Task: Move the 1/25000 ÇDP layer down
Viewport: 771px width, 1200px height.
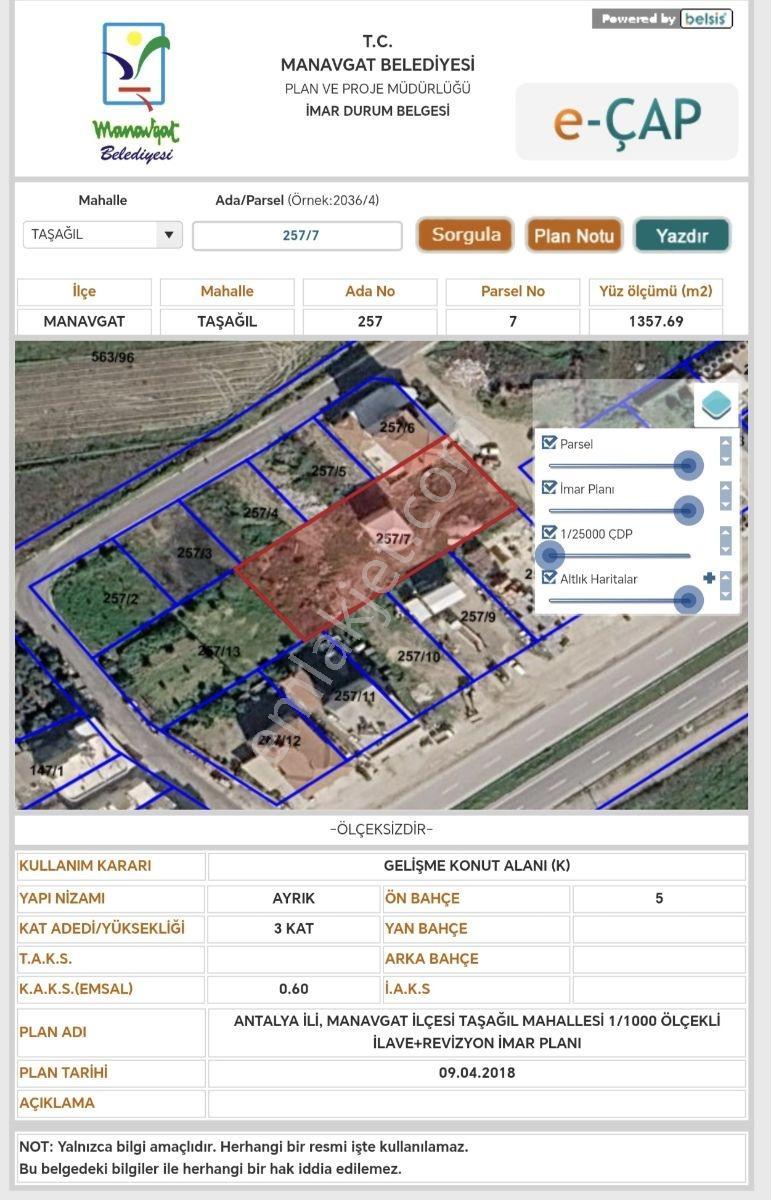Action: pyautogui.click(x=726, y=548)
